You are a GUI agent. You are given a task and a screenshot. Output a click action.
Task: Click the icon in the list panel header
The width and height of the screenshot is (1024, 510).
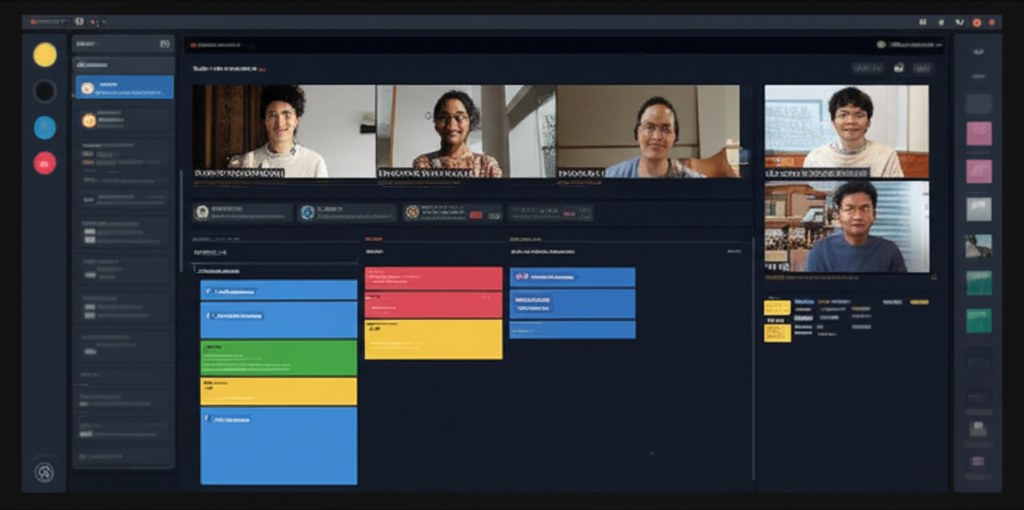click(x=164, y=44)
